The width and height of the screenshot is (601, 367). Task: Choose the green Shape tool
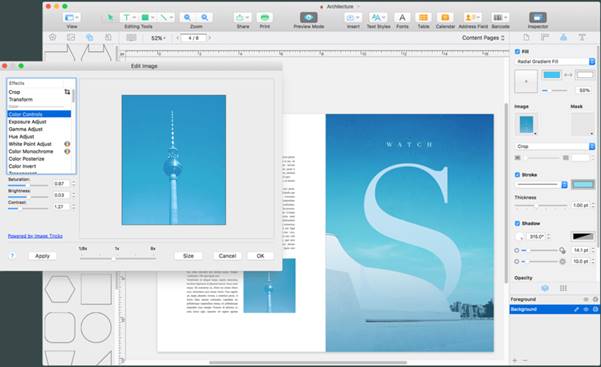147,18
